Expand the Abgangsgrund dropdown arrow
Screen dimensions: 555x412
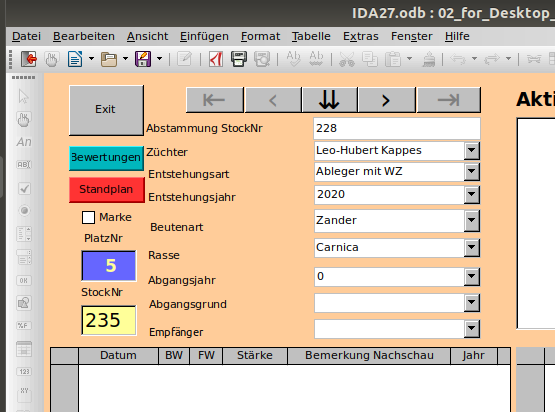point(472,303)
